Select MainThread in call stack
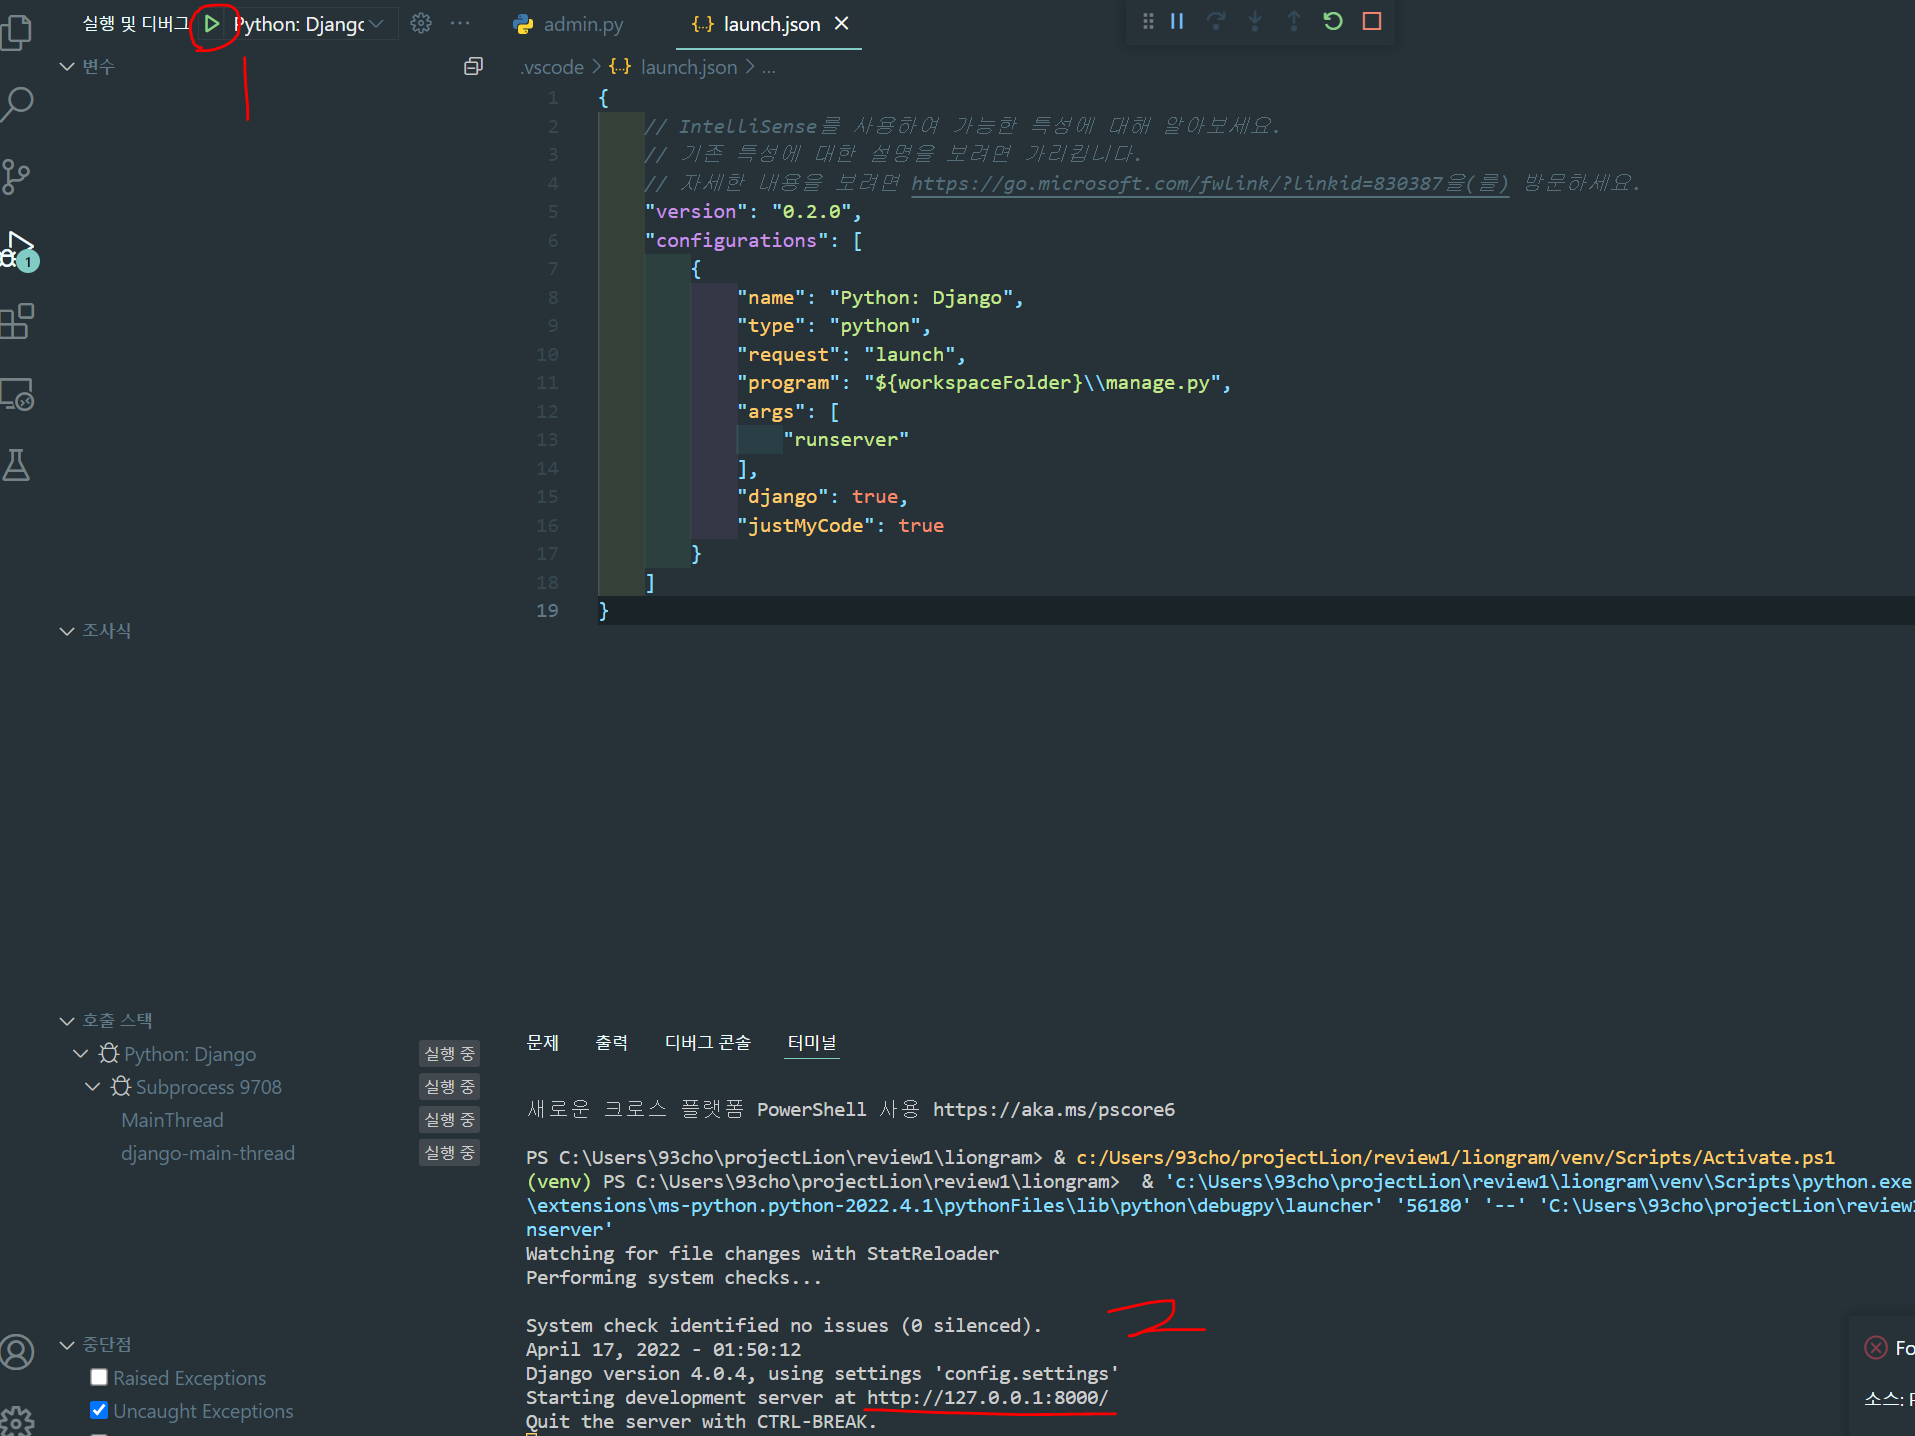This screenshot has width=1915, height=1436. [172, 1120]
